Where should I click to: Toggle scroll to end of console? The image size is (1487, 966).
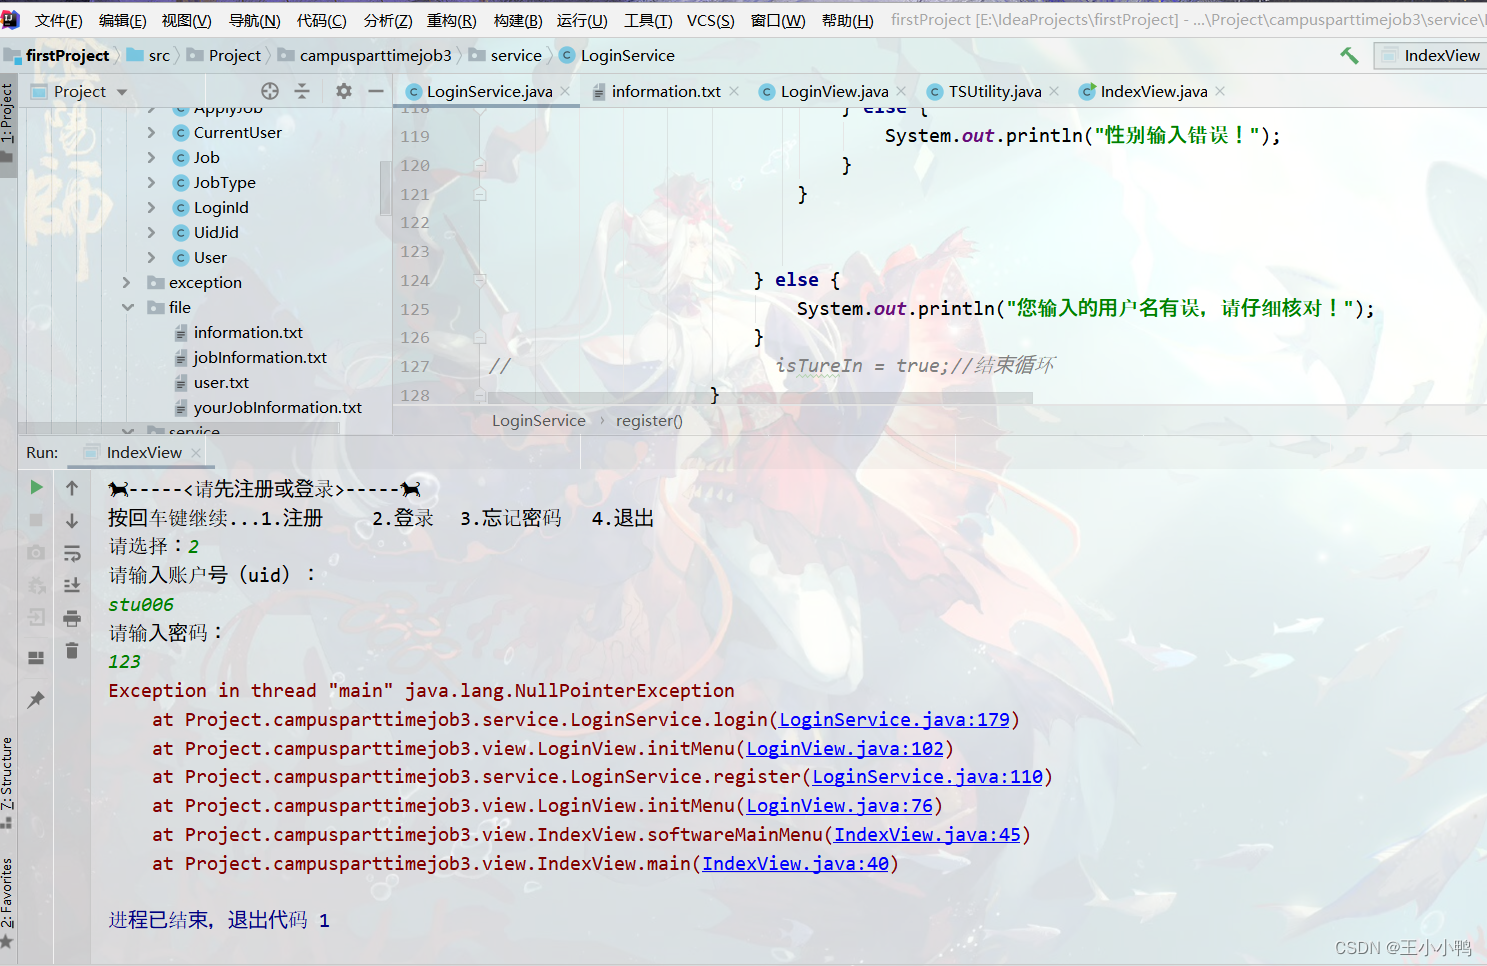72,586
